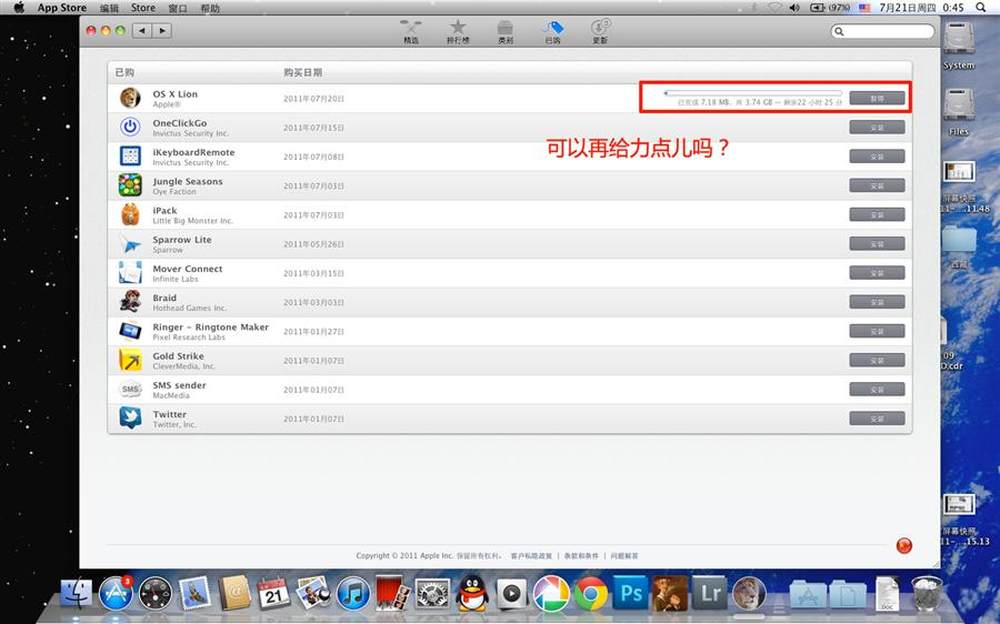
Task: Click the SMS sender app icon
Action: click(x=130, y=389)
